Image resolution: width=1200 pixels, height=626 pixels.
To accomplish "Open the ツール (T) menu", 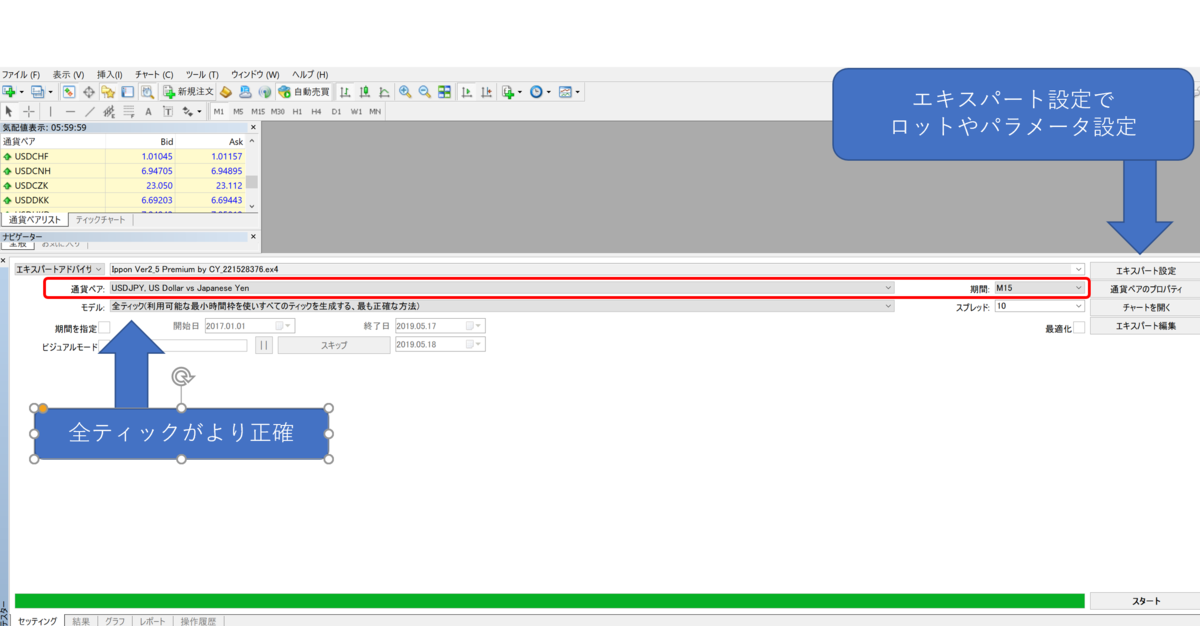I will click(x=202, y=74).
